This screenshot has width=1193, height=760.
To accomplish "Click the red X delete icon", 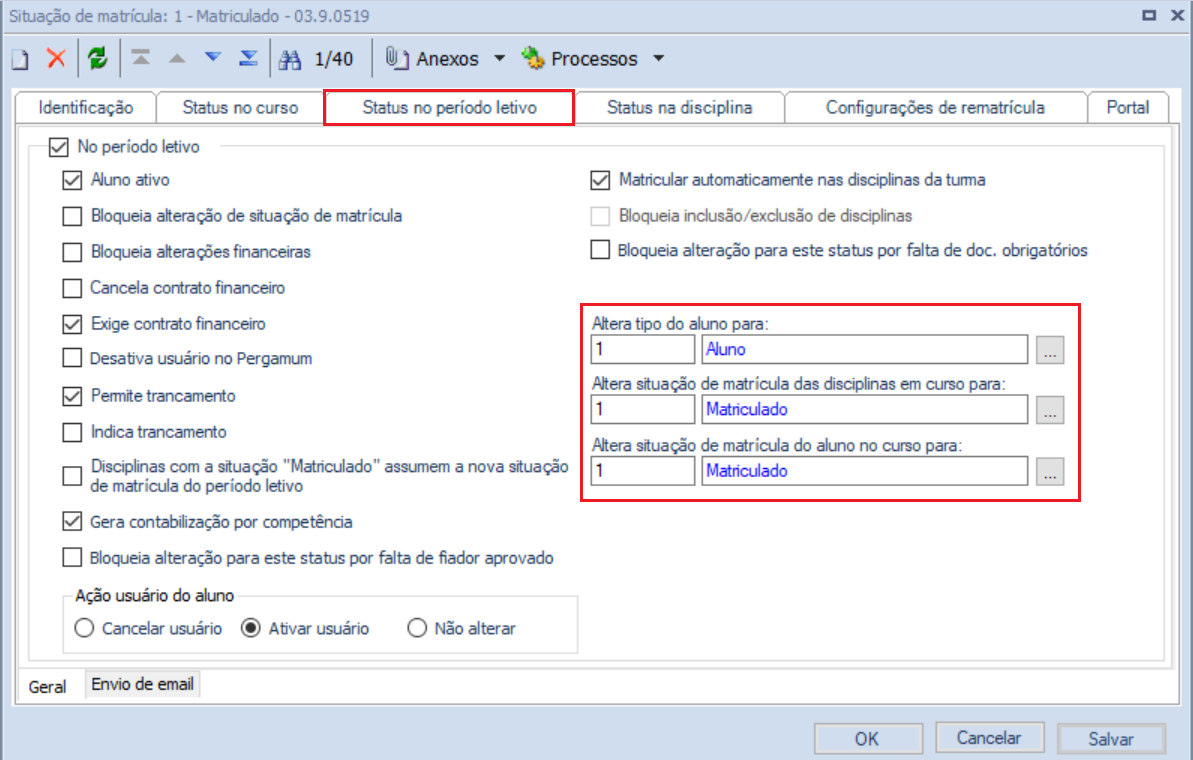I will coord(56,59).
